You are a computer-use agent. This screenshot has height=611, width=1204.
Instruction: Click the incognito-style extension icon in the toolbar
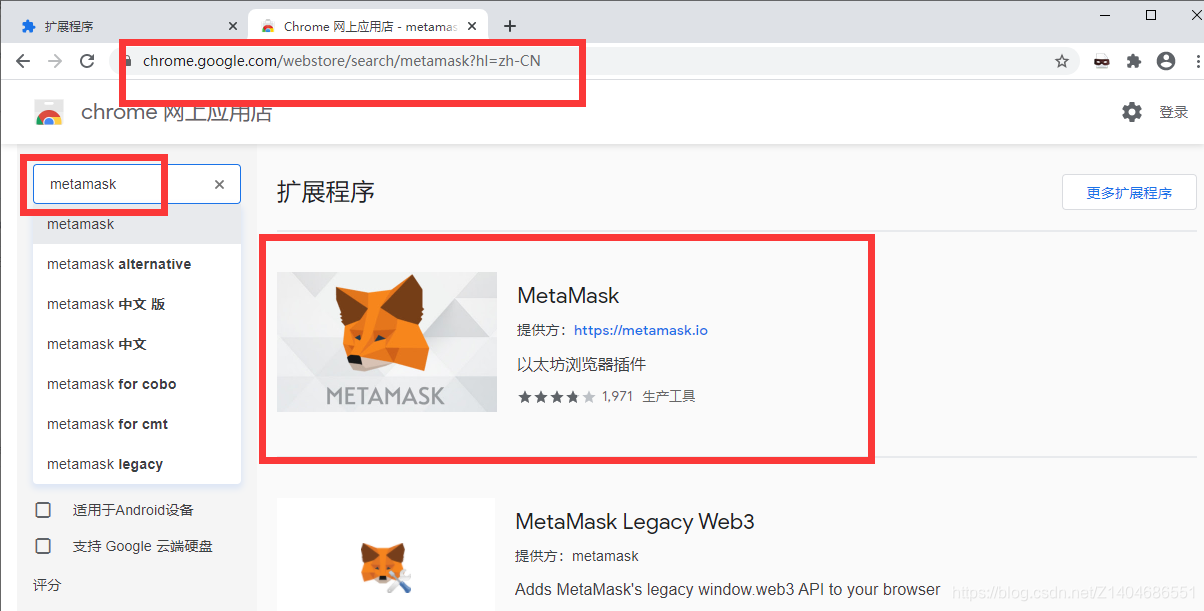click(1101, 61)
